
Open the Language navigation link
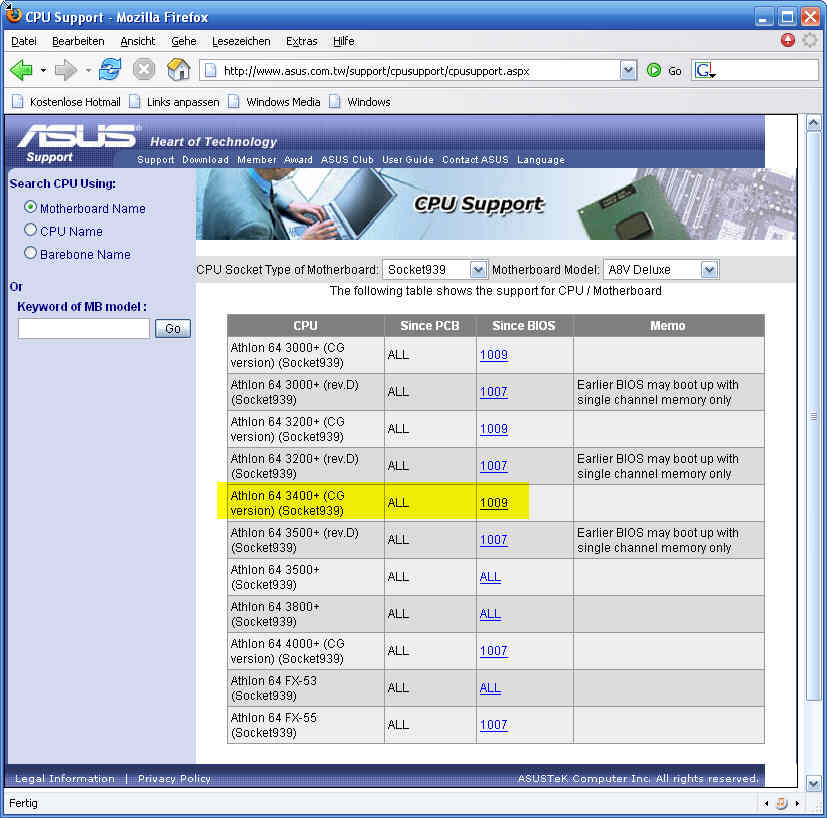(541, 159)
